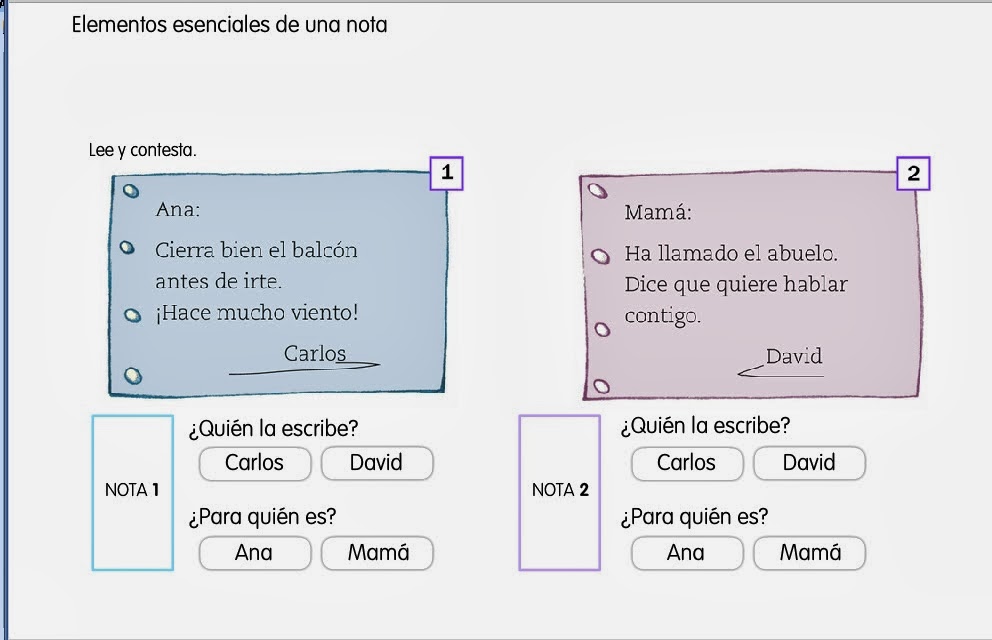Click the David signature on the pink note
This screenshot has height=640, width=992.
[795, 355]
